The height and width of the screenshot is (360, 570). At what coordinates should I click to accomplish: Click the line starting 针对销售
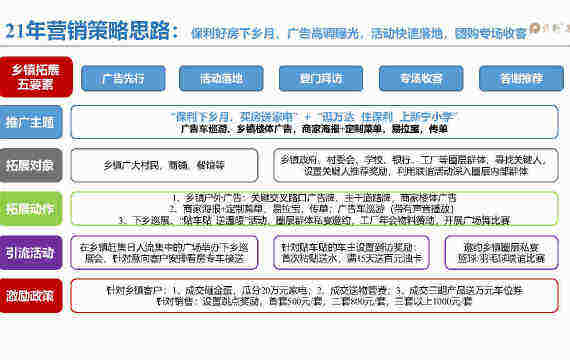click(314, 301)
